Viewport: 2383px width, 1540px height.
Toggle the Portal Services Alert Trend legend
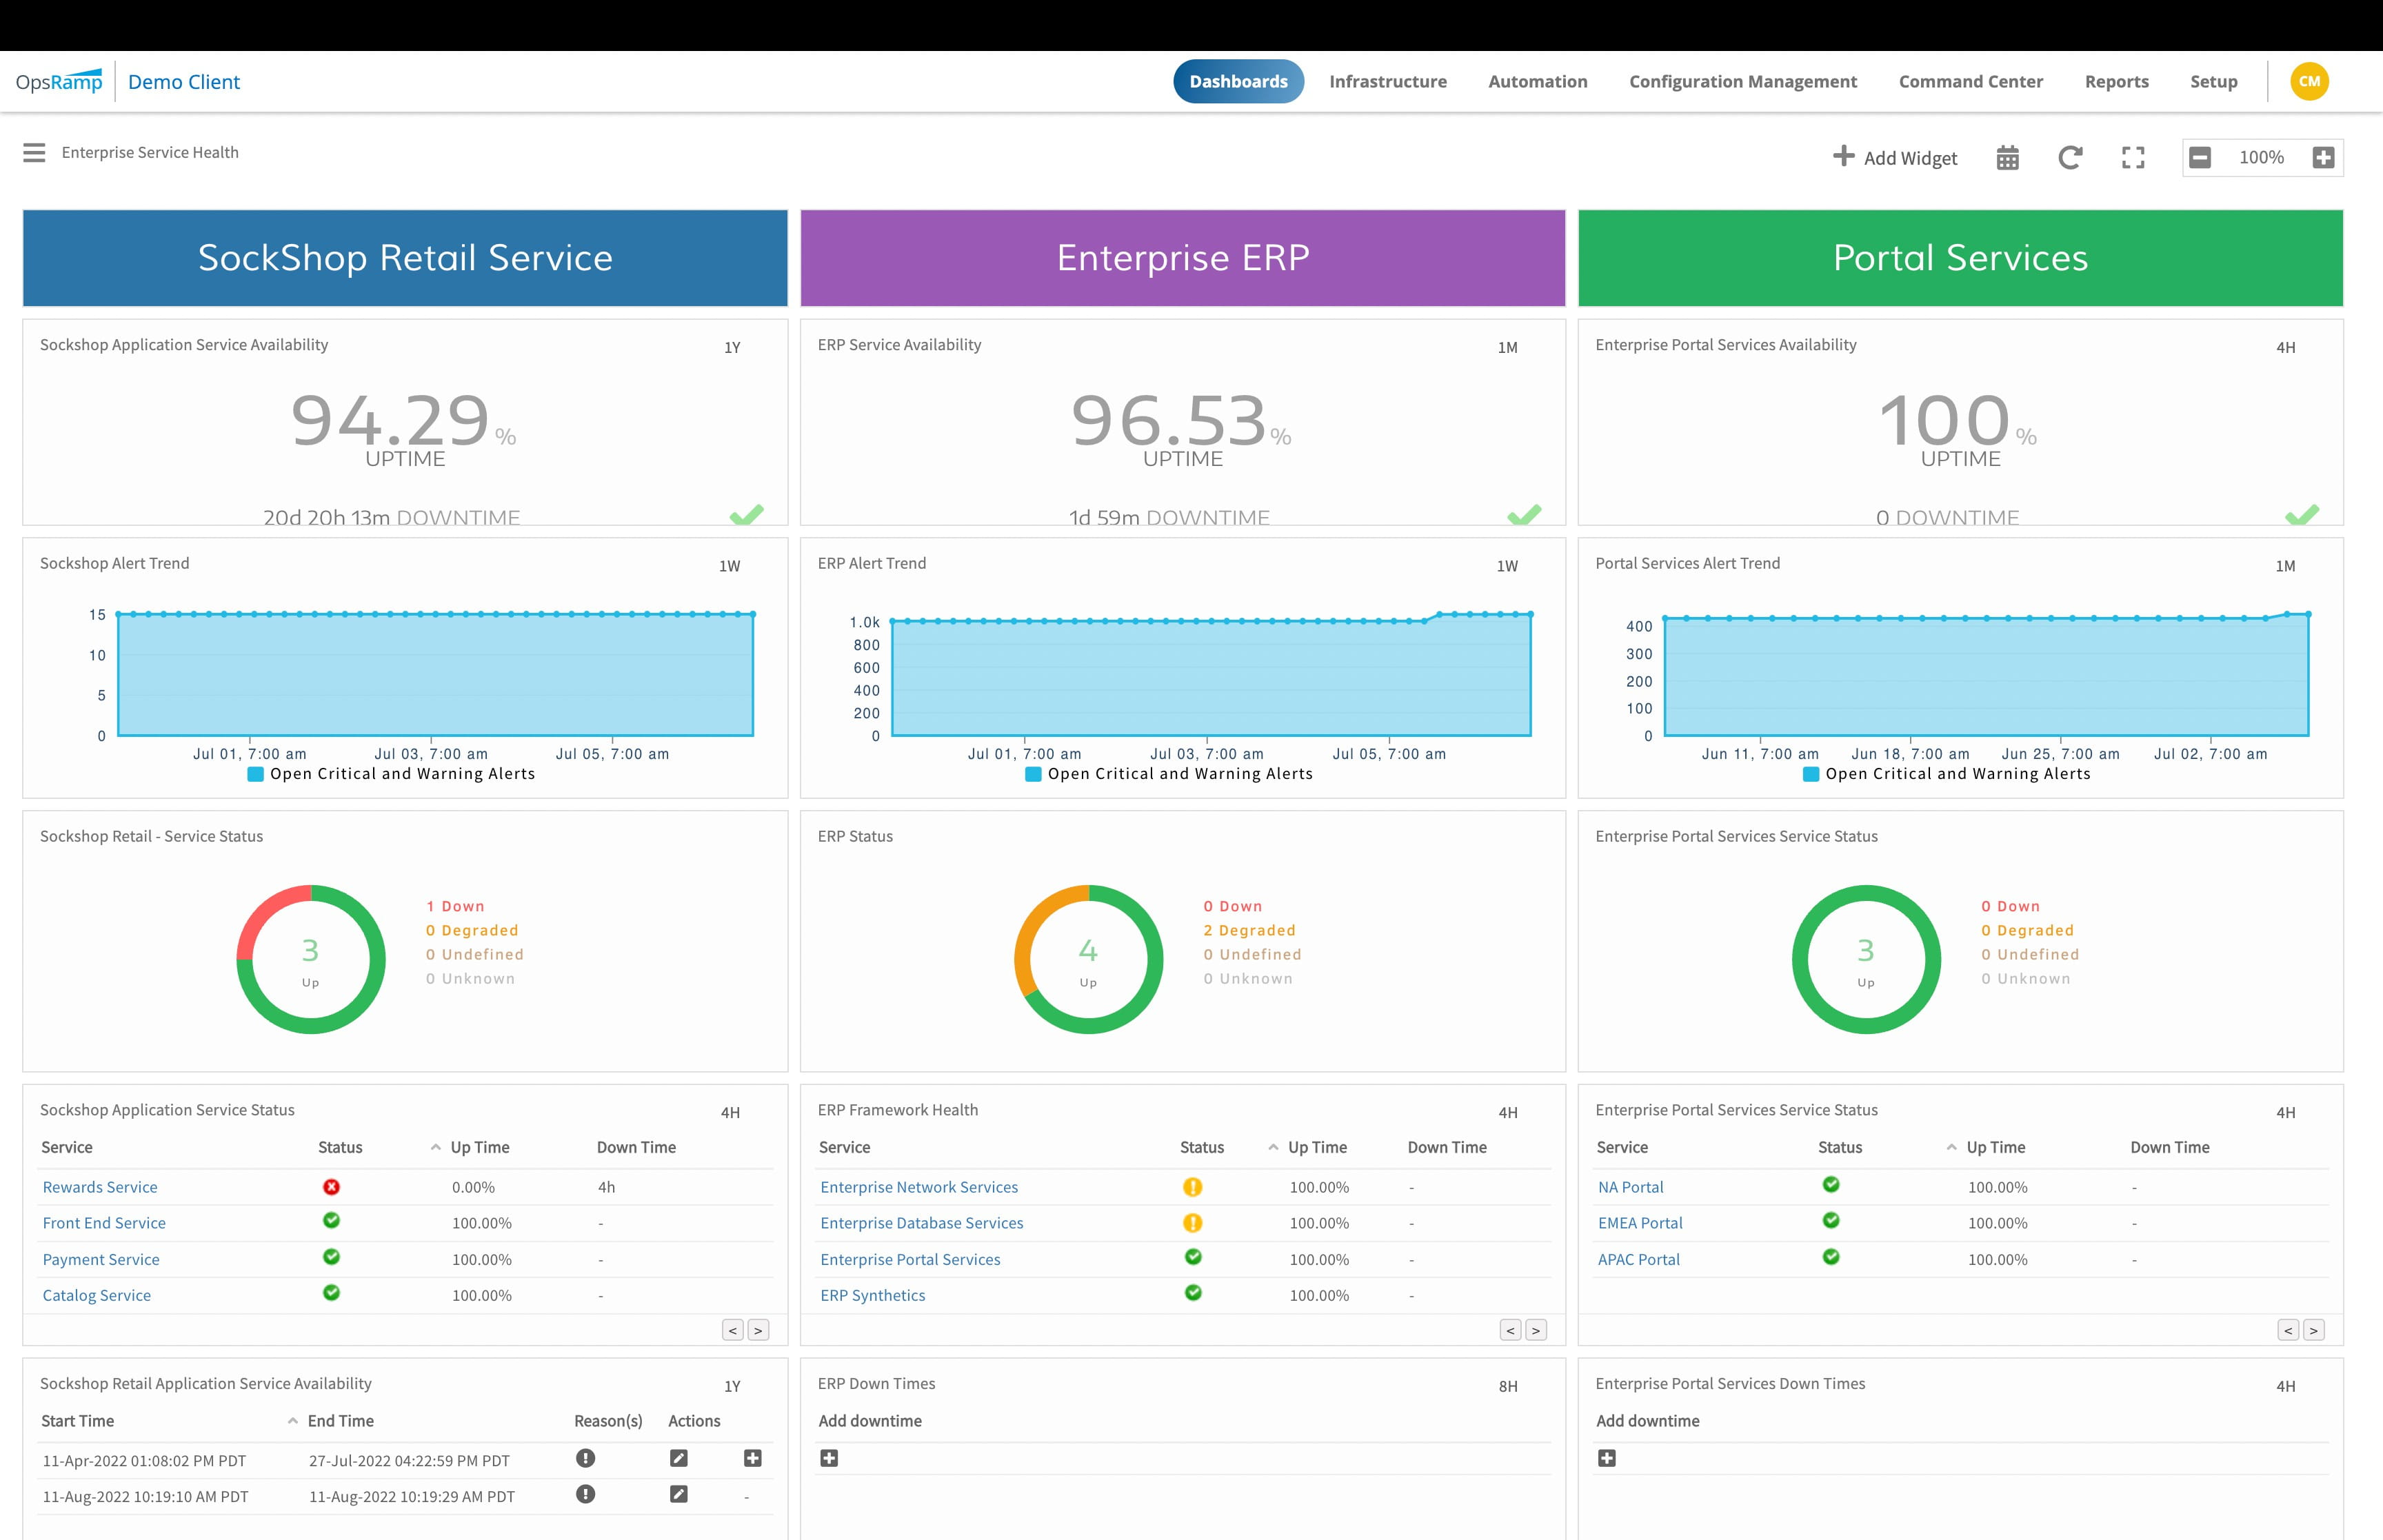point(1948,773)
